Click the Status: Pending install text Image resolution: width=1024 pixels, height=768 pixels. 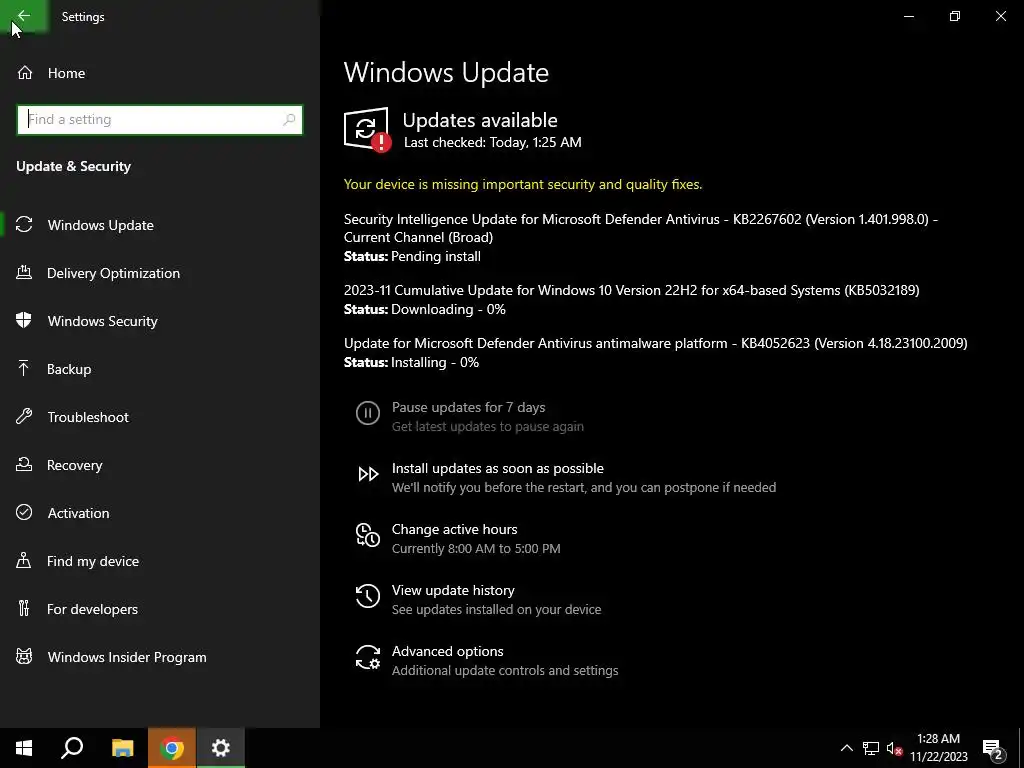[412, 256]
